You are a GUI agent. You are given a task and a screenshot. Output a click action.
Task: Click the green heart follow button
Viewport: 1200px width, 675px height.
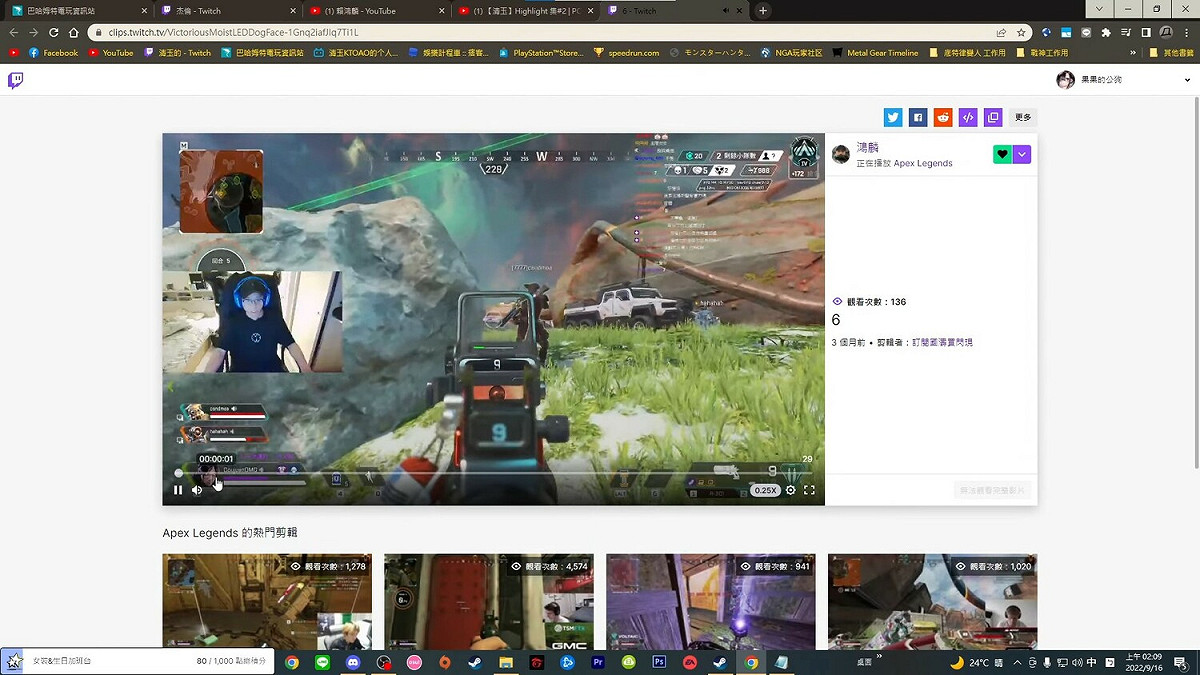1002,154
